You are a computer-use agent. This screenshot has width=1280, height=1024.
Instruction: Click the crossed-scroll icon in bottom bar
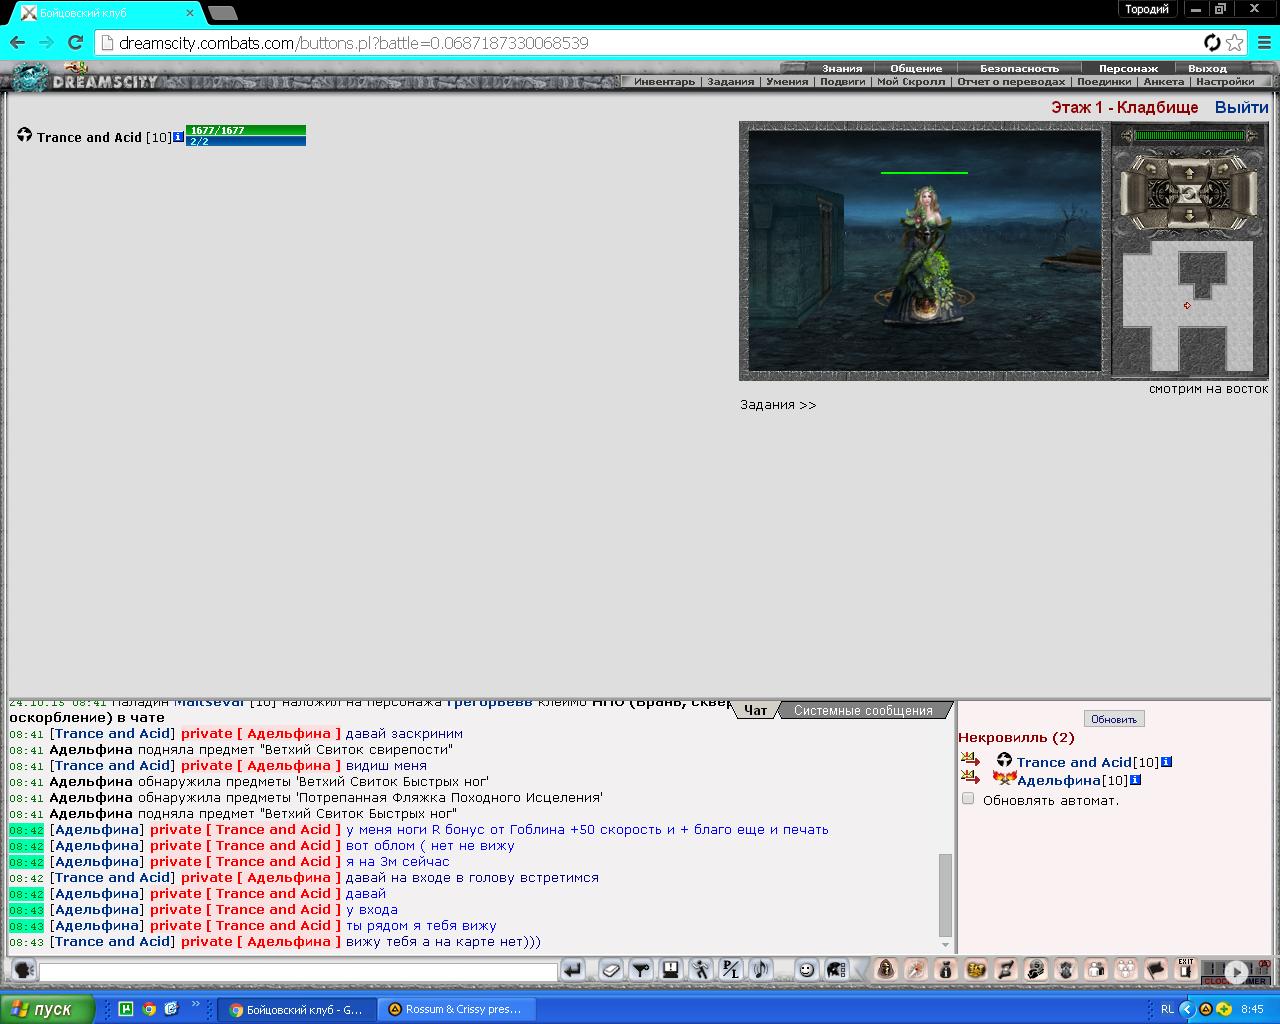tap(1005, 969)
